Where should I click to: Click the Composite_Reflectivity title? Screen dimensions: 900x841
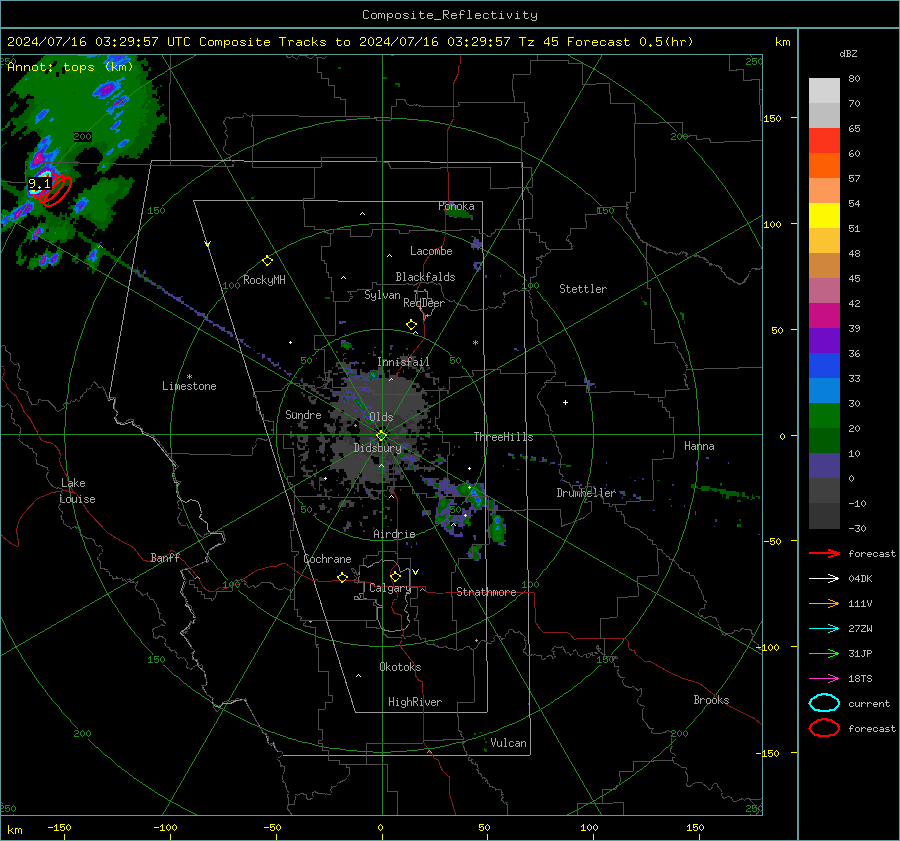coord(449,15)
